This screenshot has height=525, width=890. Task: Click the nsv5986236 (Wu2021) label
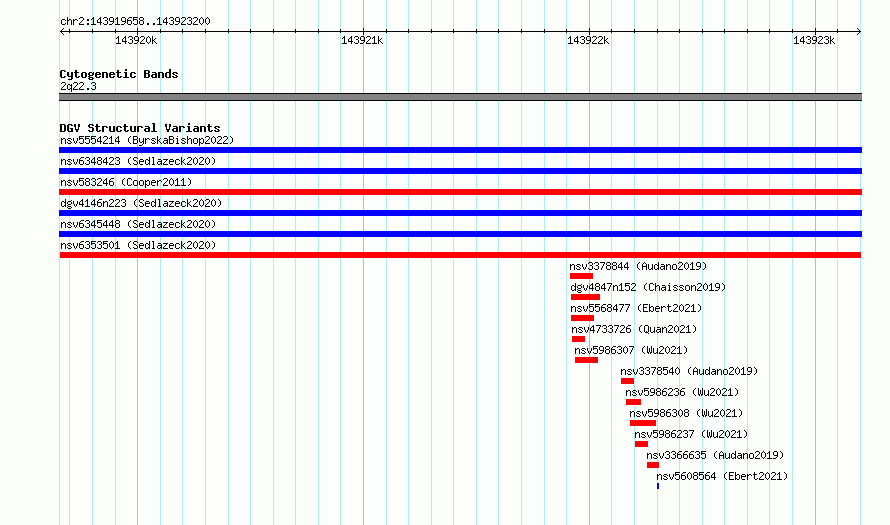point(682,392)
